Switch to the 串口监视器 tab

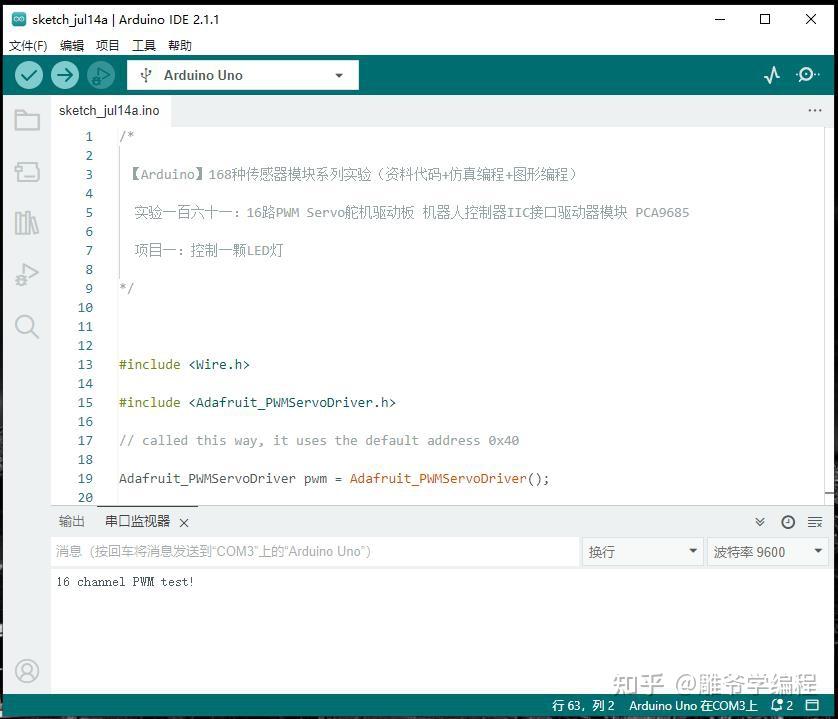coord(137,521)
